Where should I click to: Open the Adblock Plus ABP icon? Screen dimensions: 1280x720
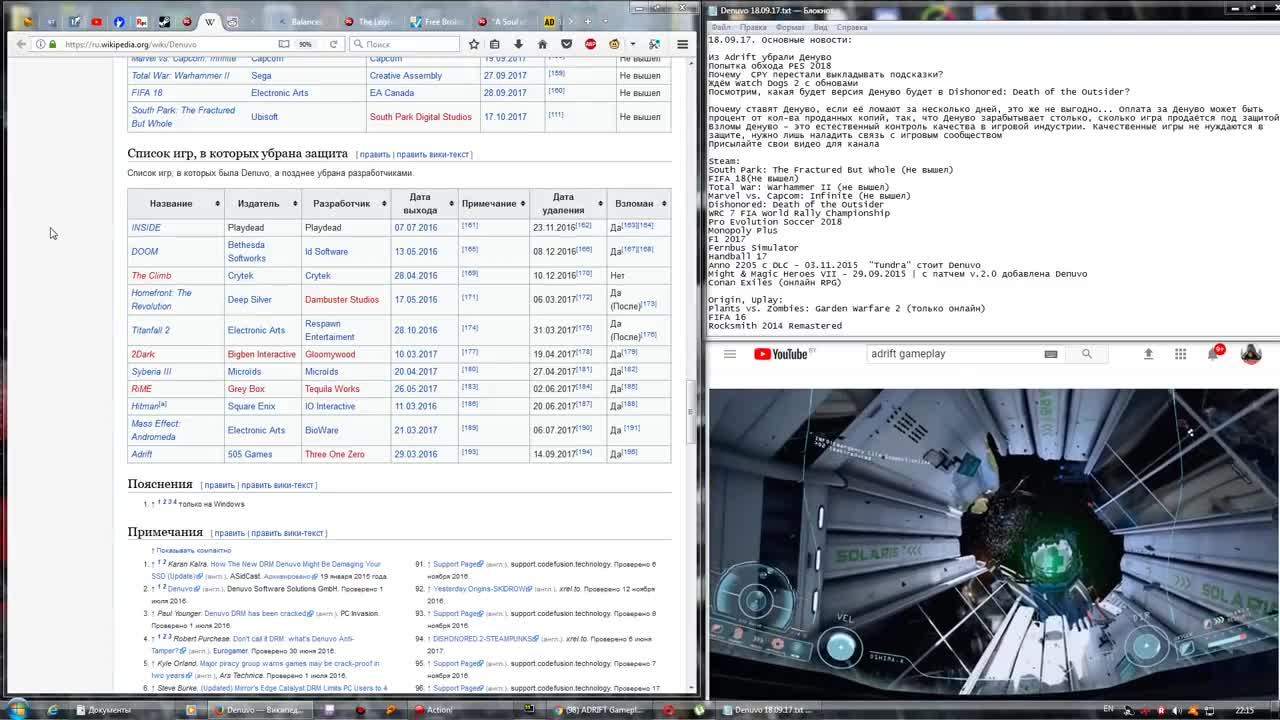pos(590,44)
